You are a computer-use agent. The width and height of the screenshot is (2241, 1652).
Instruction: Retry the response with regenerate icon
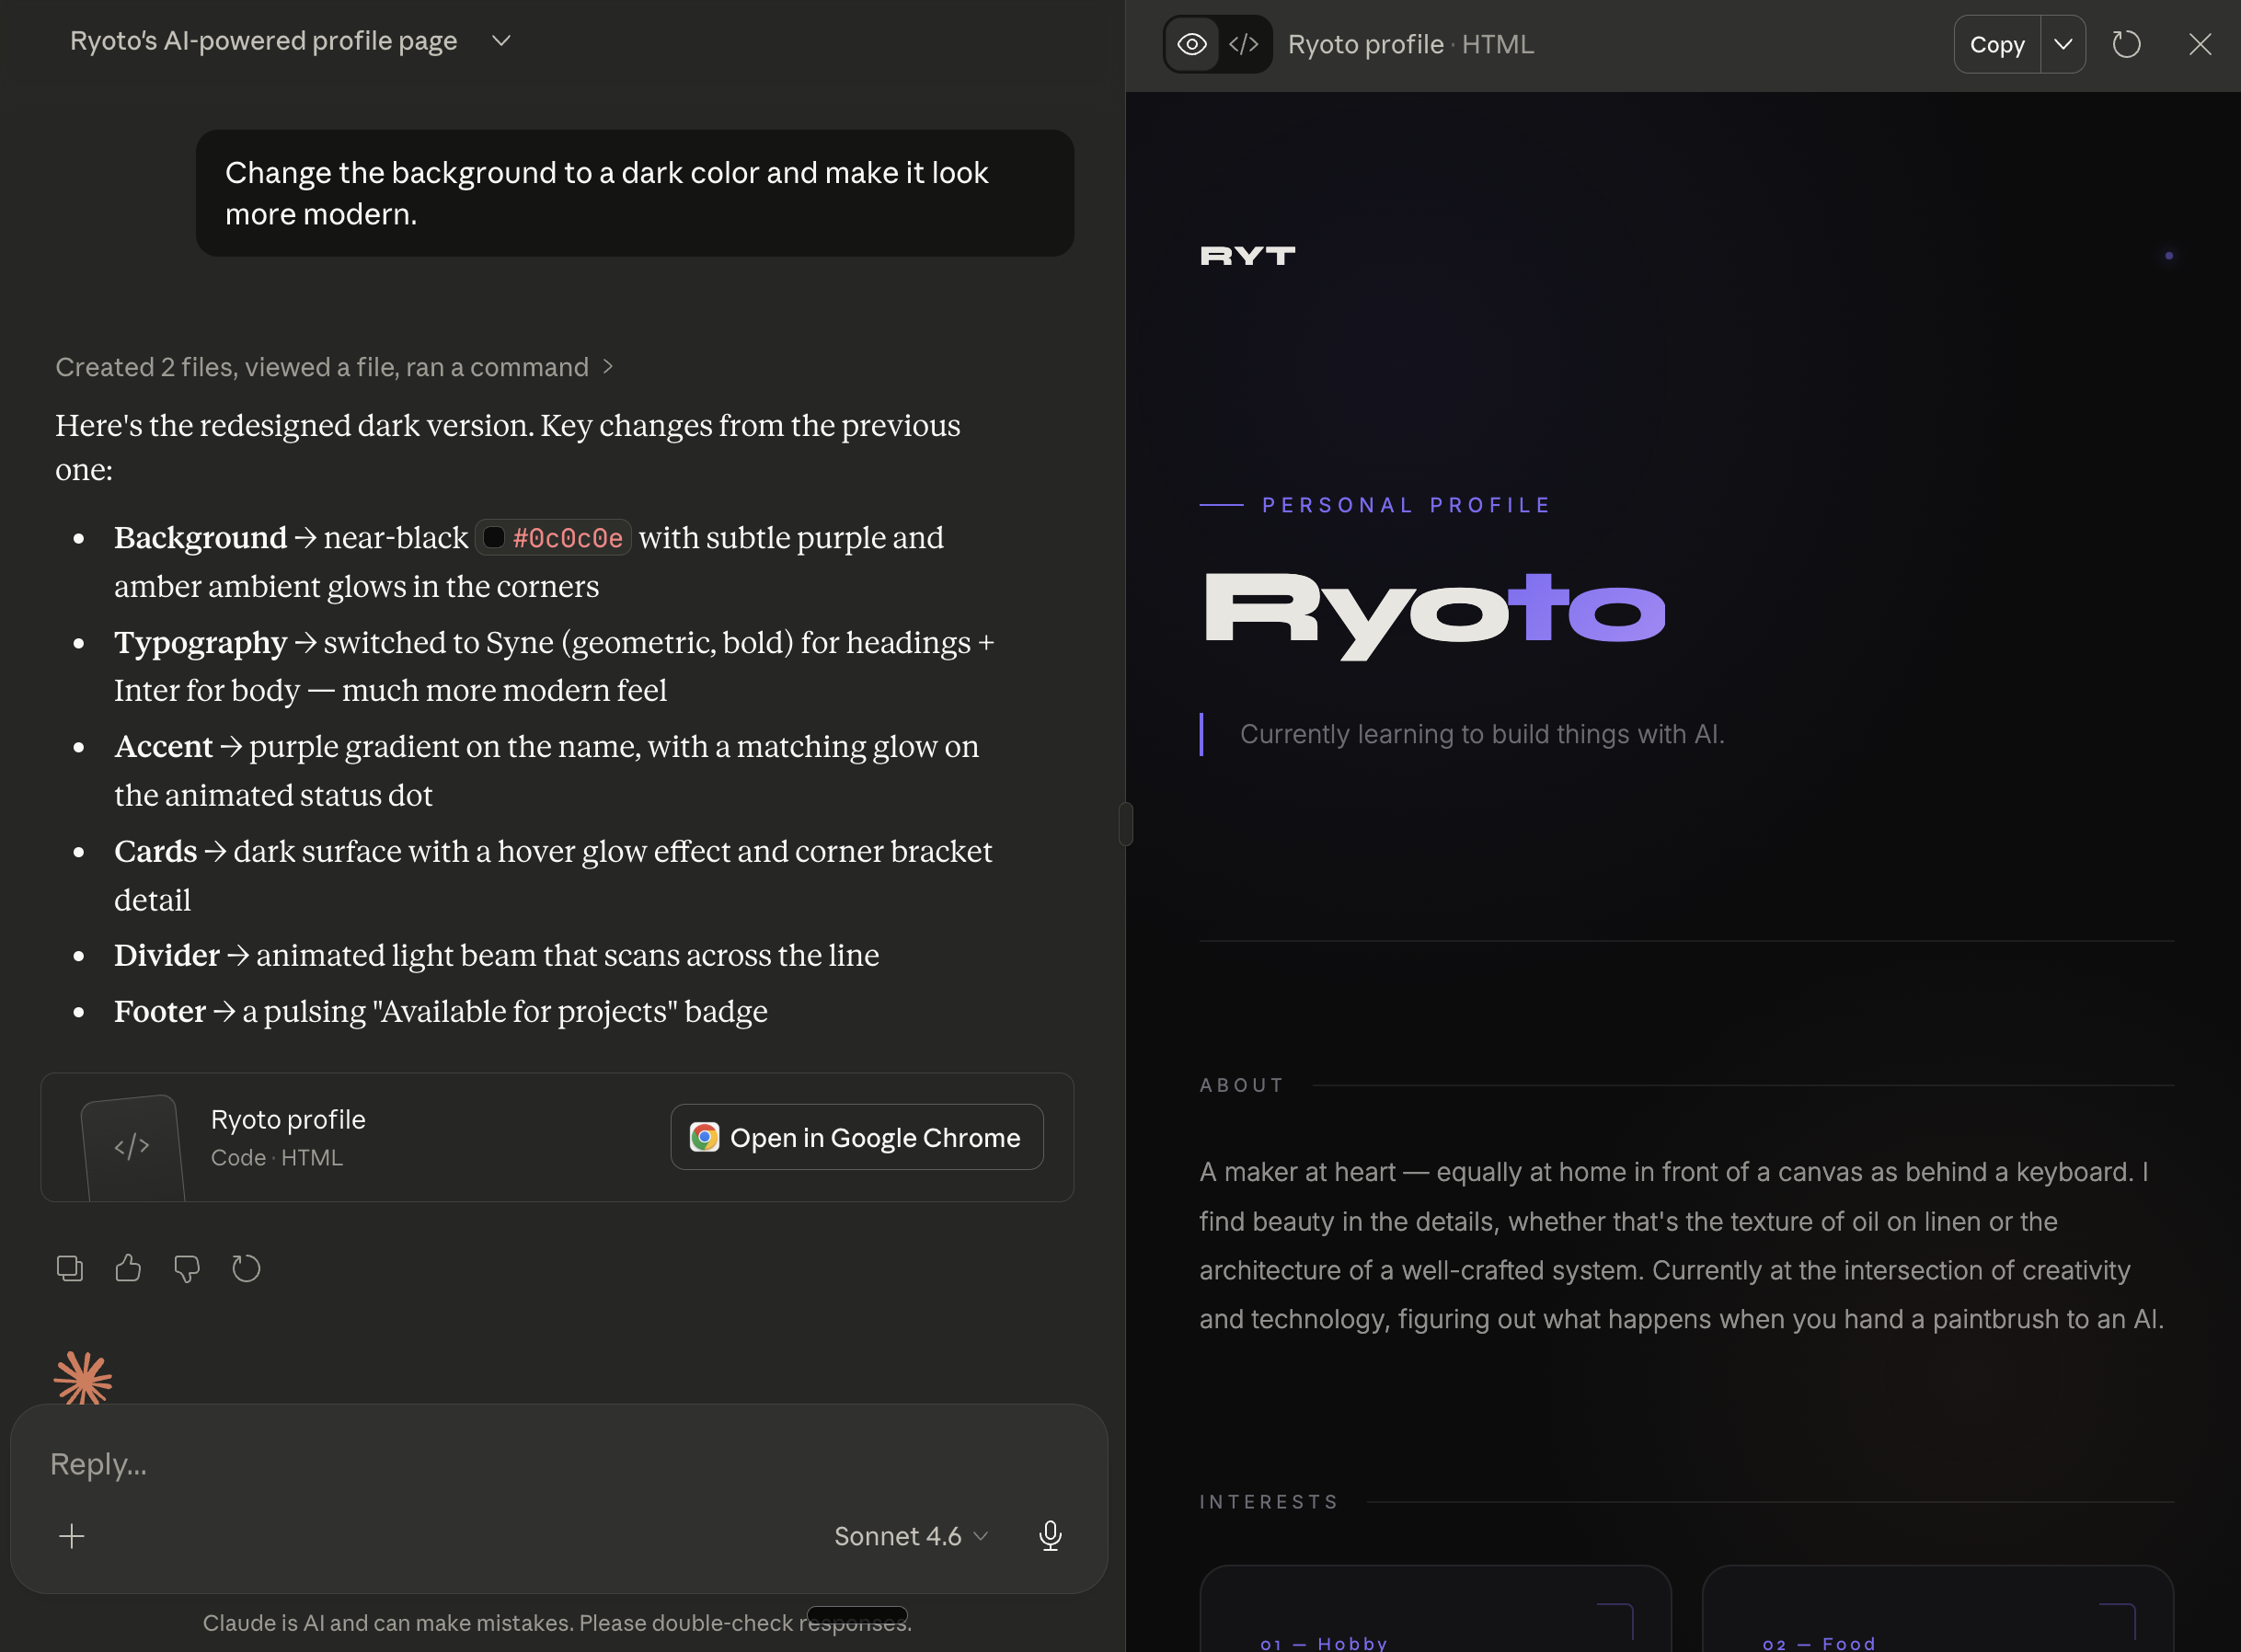[x=246, y=1268]
